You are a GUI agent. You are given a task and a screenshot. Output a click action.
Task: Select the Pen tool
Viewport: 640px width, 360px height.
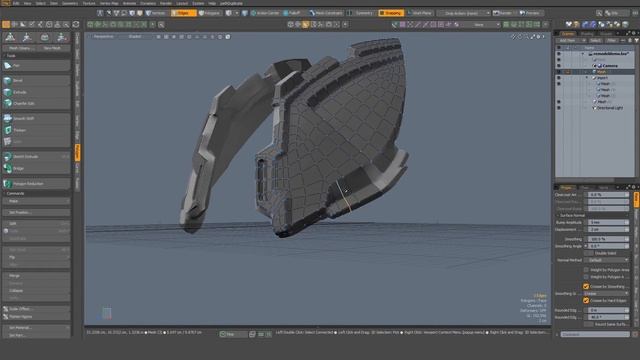point(36,65)
